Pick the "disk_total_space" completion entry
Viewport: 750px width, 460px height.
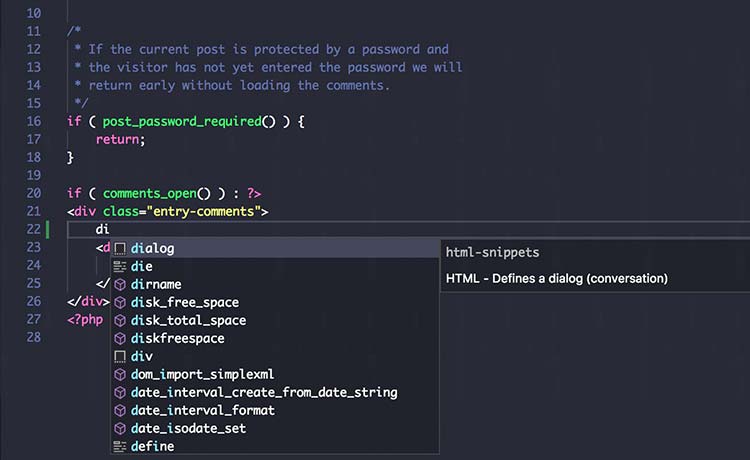188,320
